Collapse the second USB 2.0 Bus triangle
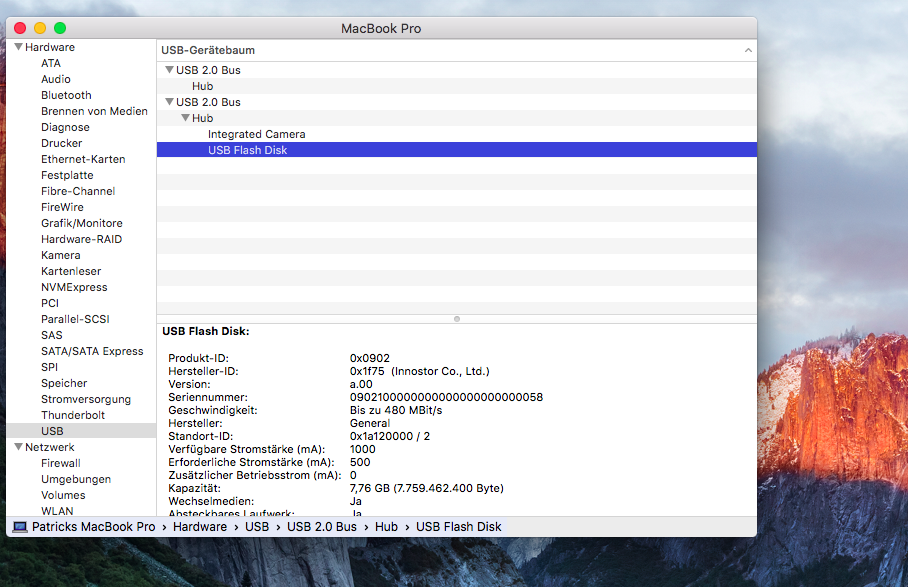Viewport: 908px width, 587px height. tap(170, 102)
